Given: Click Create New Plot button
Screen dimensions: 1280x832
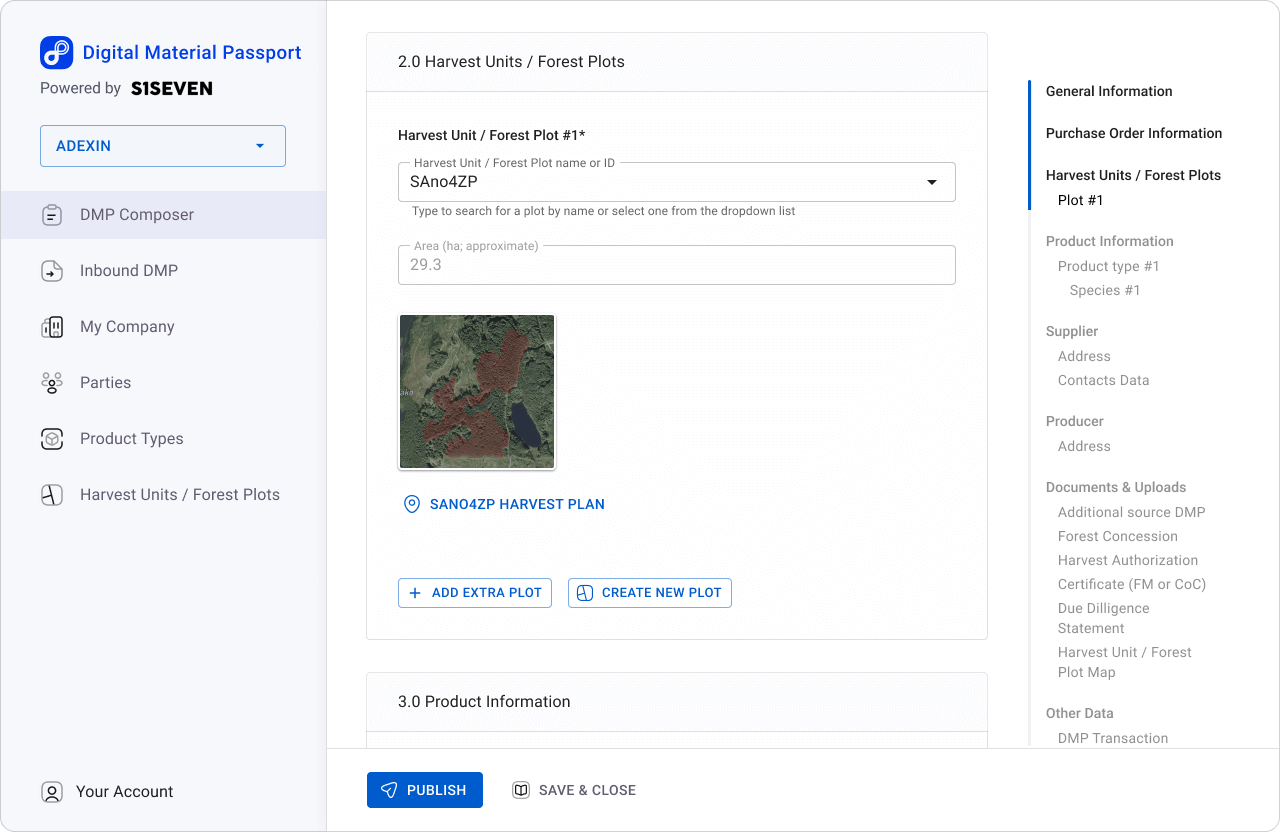Looking at the screenshot, I should (x=650, y=593).
